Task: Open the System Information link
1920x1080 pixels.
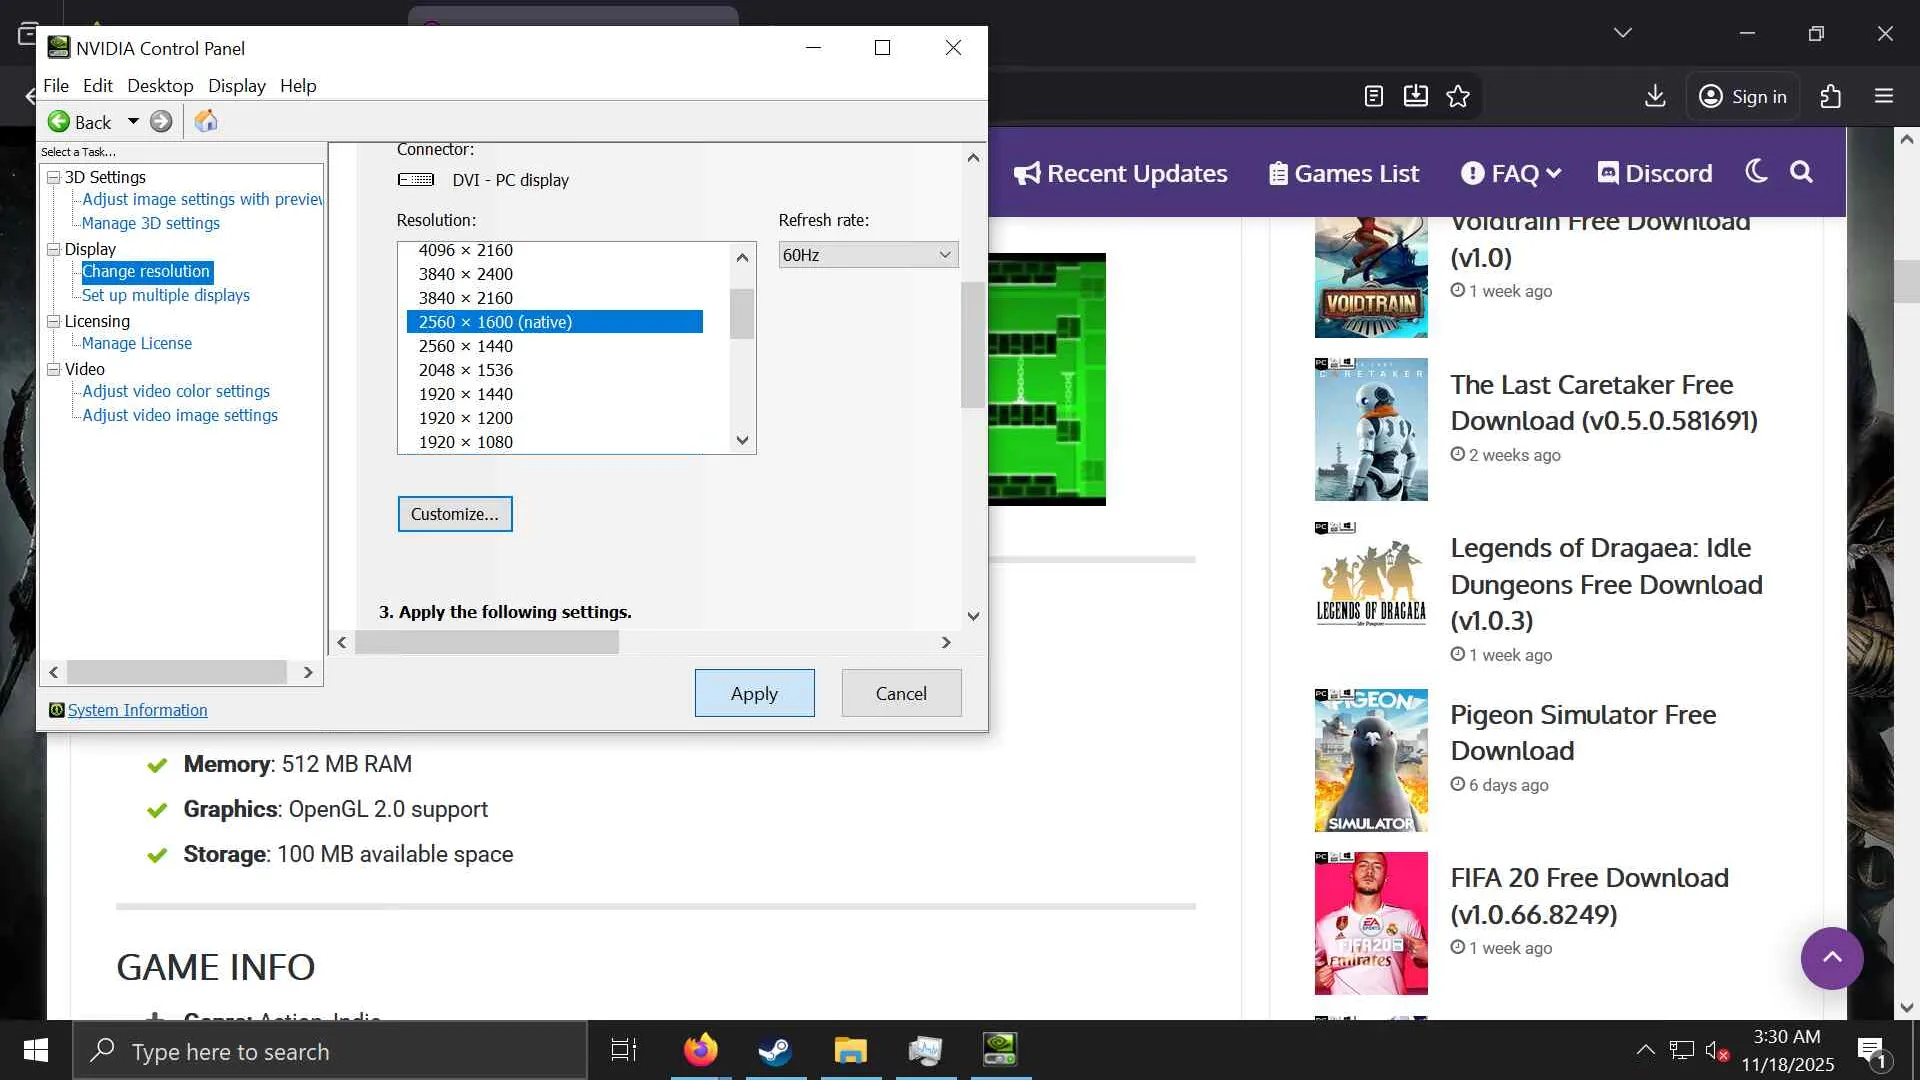Action: coord(138,710)
